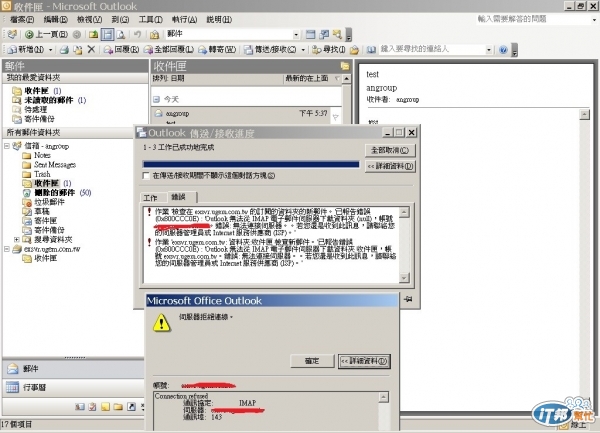The height and width of the screenshot is (433, 600).
Task: Select 未讀取的郵件 in favorite folders
Action: pos(49,100)
